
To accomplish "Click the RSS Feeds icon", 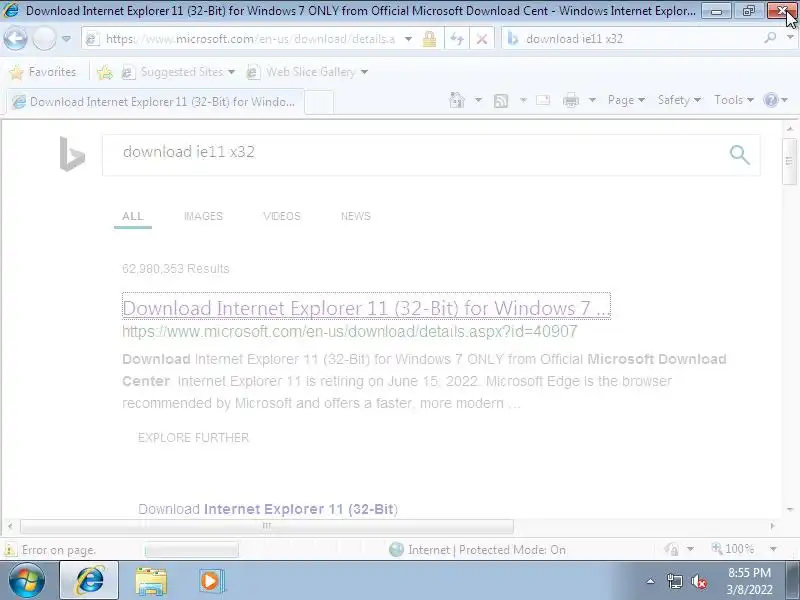I will point(501,101).
